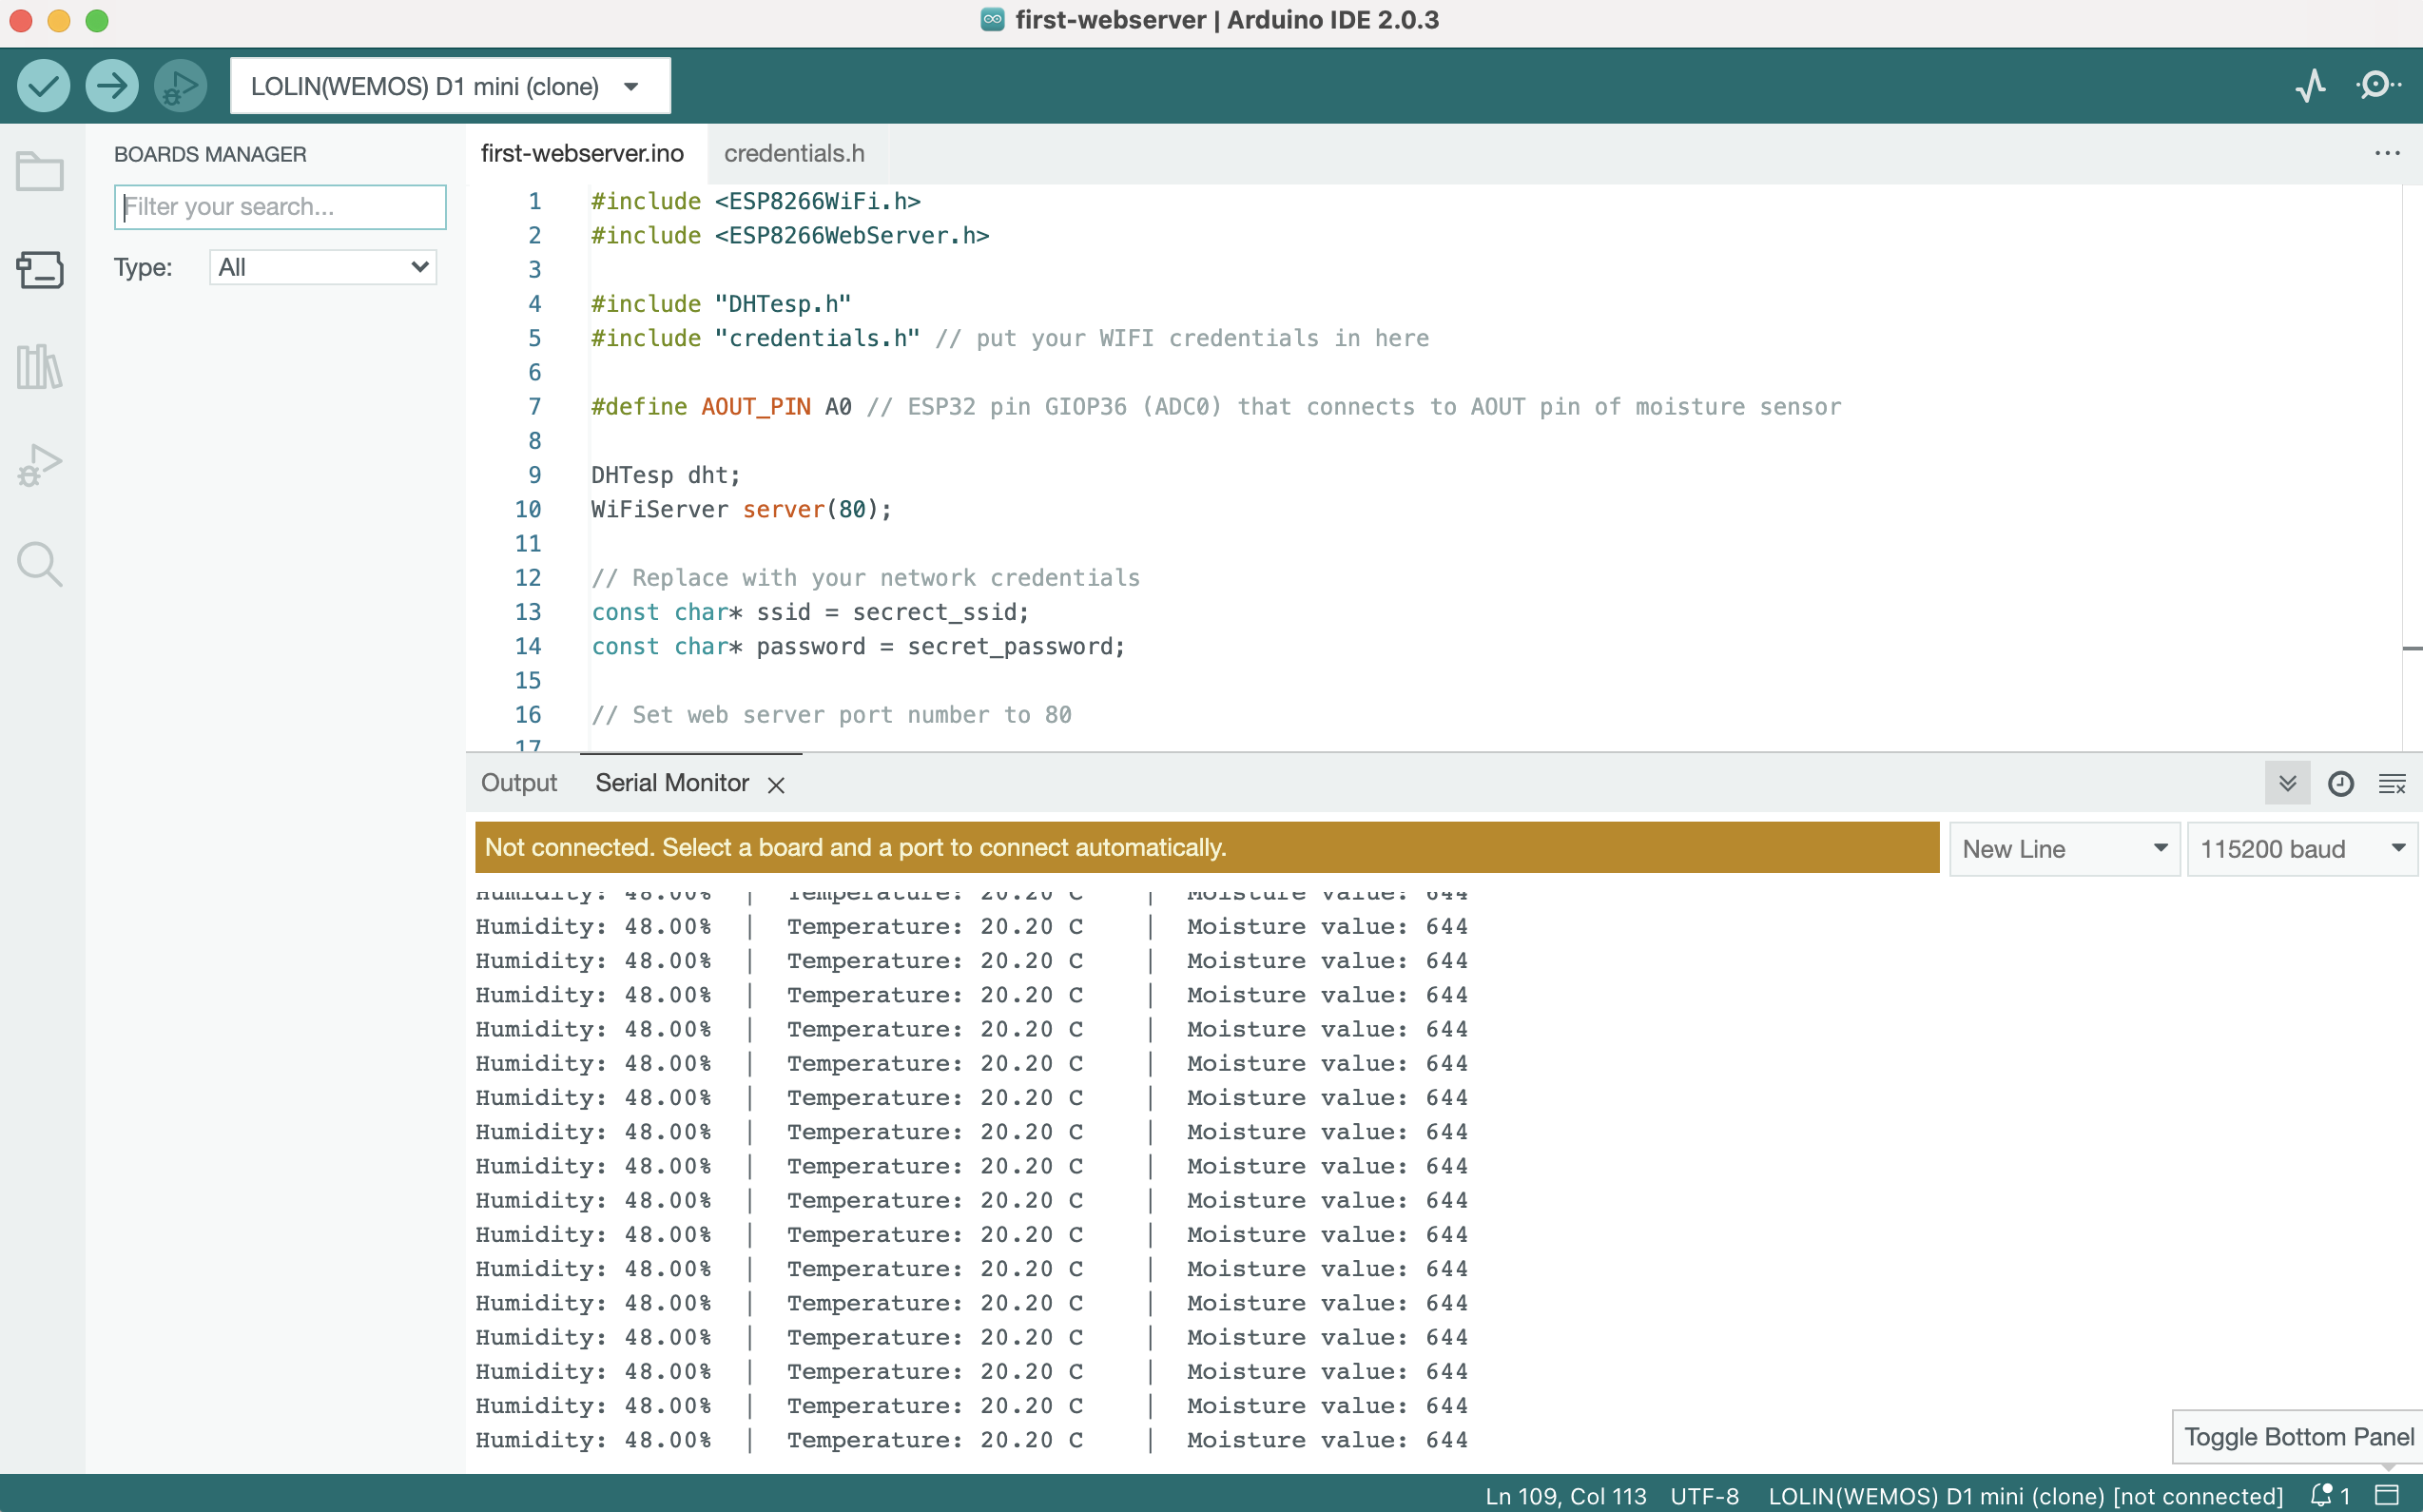Click the "DHTesp.h" include text
The image size is (2423, 1512).
coord(783,304)
